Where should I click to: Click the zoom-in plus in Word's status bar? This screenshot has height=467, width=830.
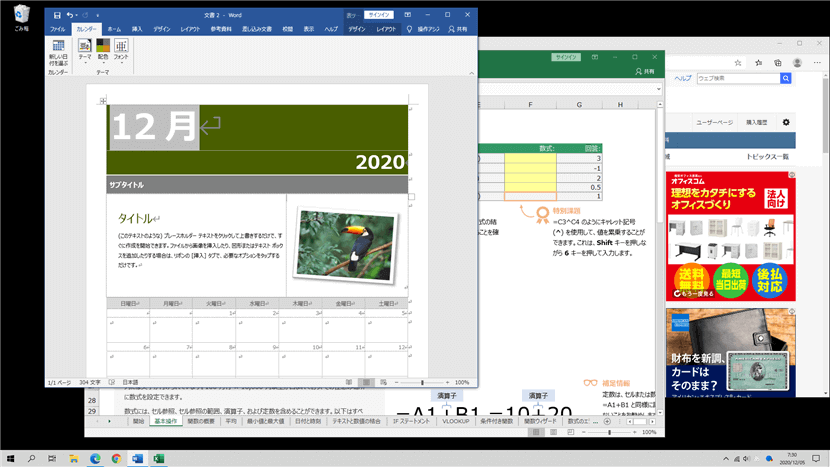447,382
